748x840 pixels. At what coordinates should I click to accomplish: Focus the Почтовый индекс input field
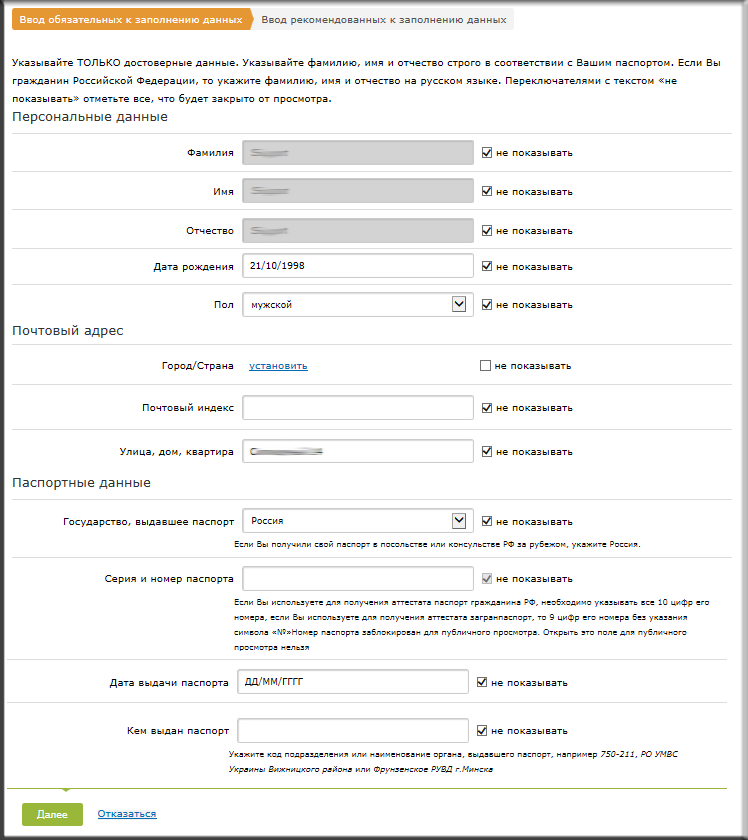(x=357, y=408)
